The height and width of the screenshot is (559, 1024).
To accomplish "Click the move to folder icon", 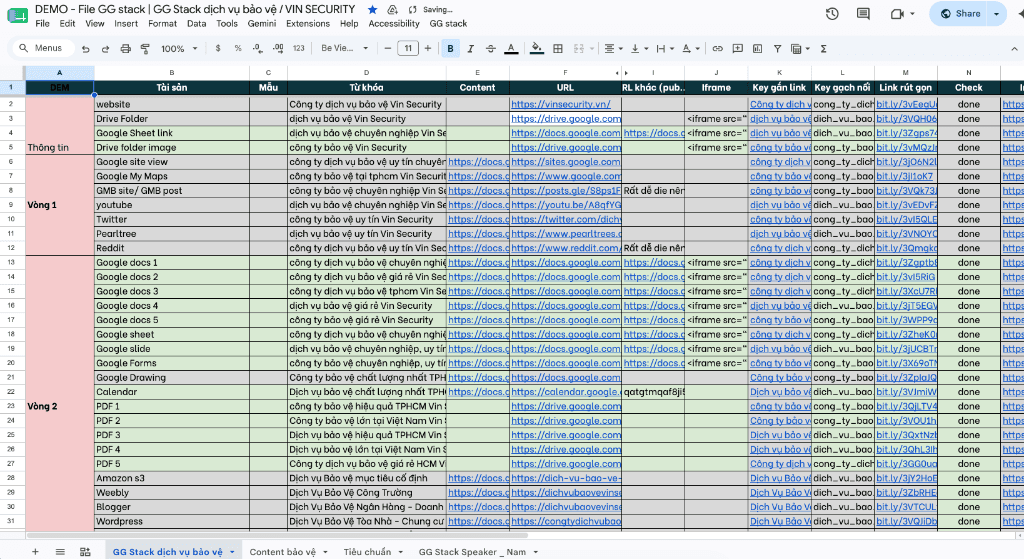I will pos(392,10).
